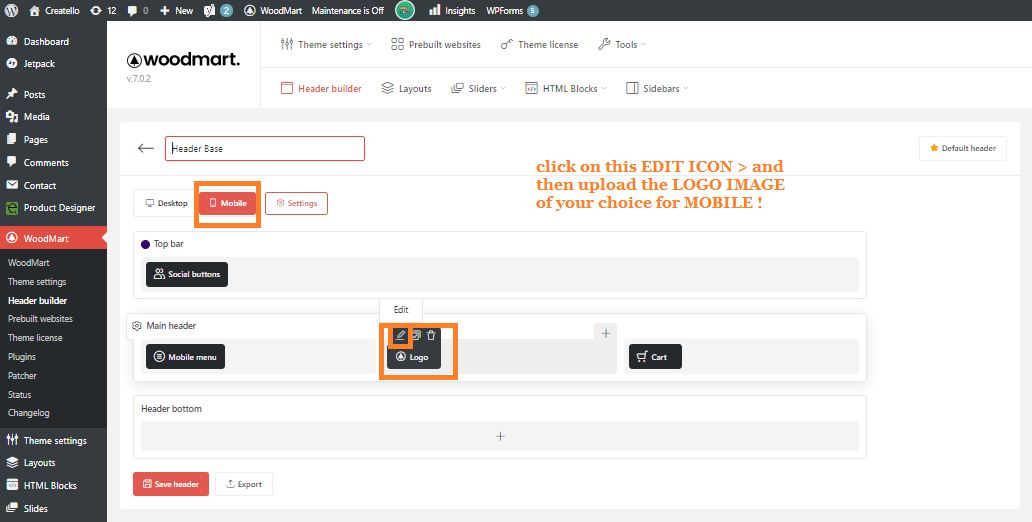Screen dimensions: 1032x522
Task: Open Theme license in top nav
Action: (539, 45)
